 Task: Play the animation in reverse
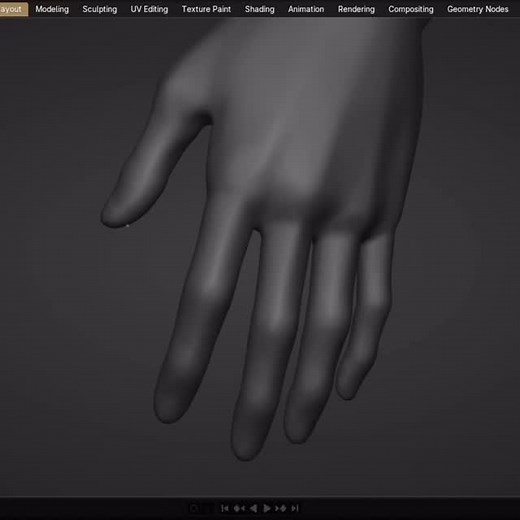click(253, 508)
